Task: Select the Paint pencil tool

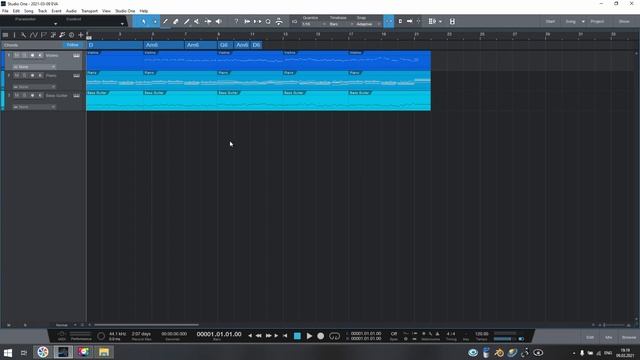Action: (x=187, y=21)
